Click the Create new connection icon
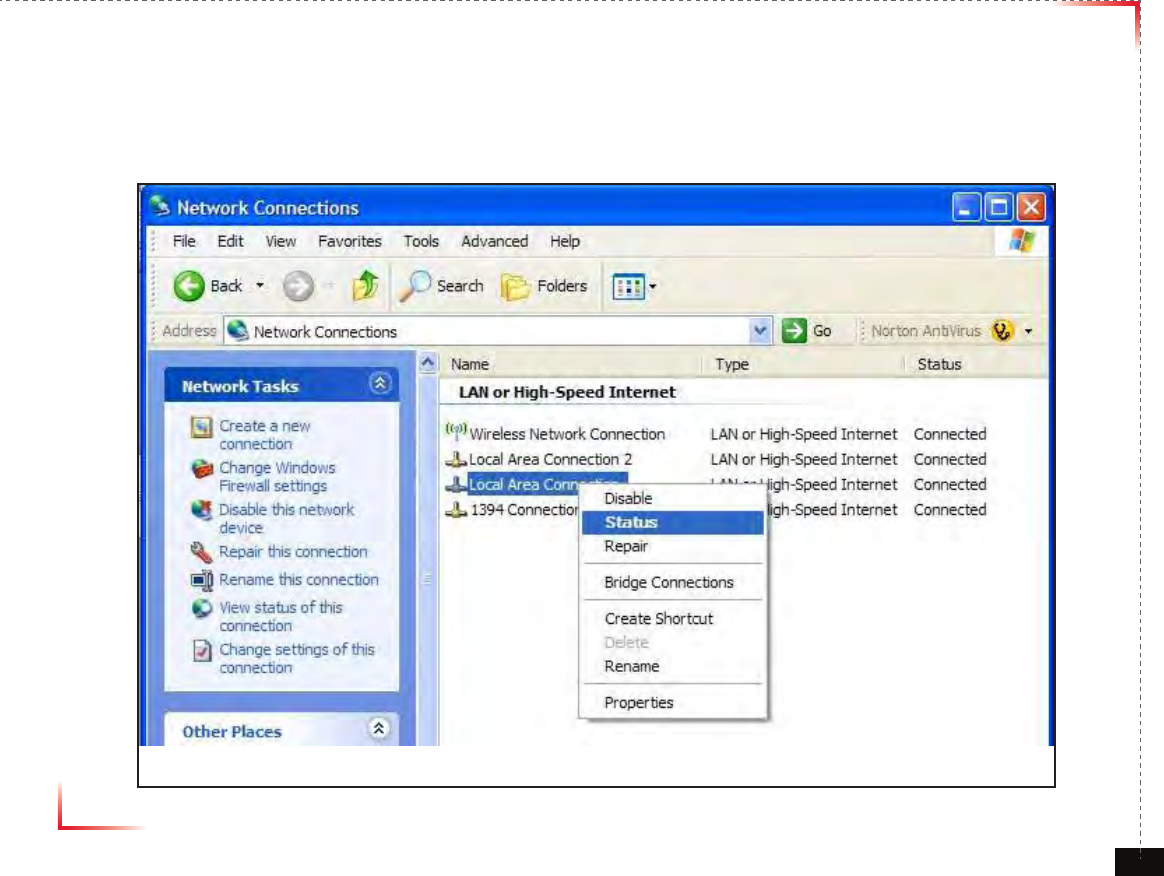Image resolution: width=1164 pixels, height=876 pixels. [201, 427]
